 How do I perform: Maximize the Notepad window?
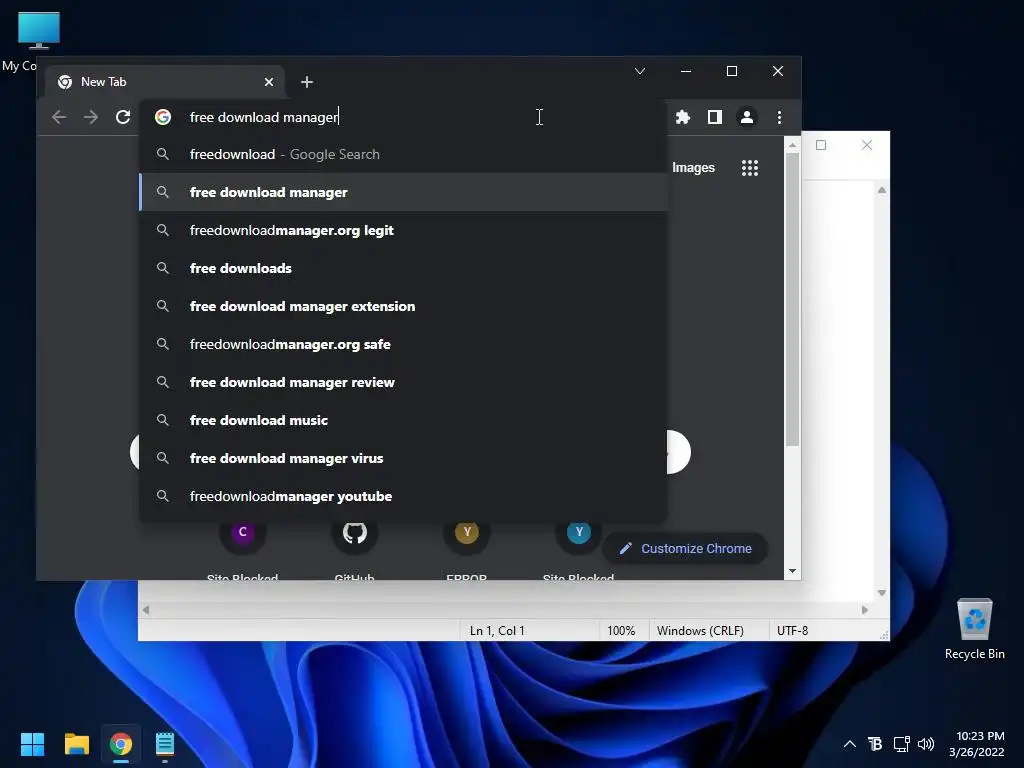click(x=821, y=145)
